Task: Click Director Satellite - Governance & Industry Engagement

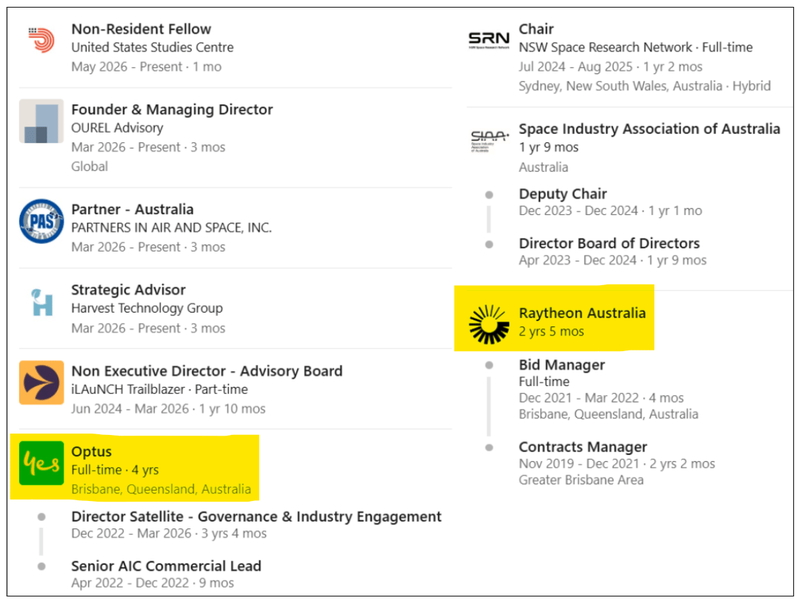Action: tap(256, 517)
